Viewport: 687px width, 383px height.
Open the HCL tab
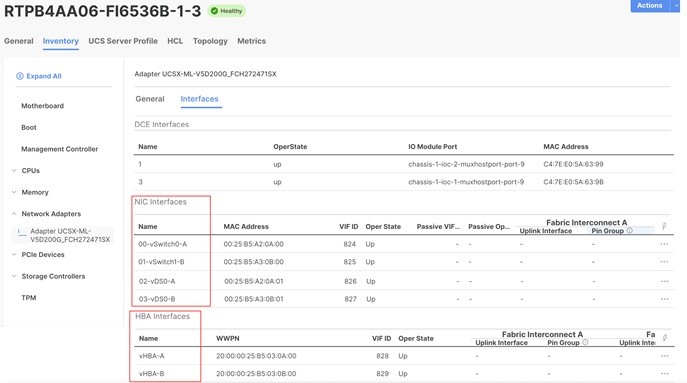pos(175,41)
